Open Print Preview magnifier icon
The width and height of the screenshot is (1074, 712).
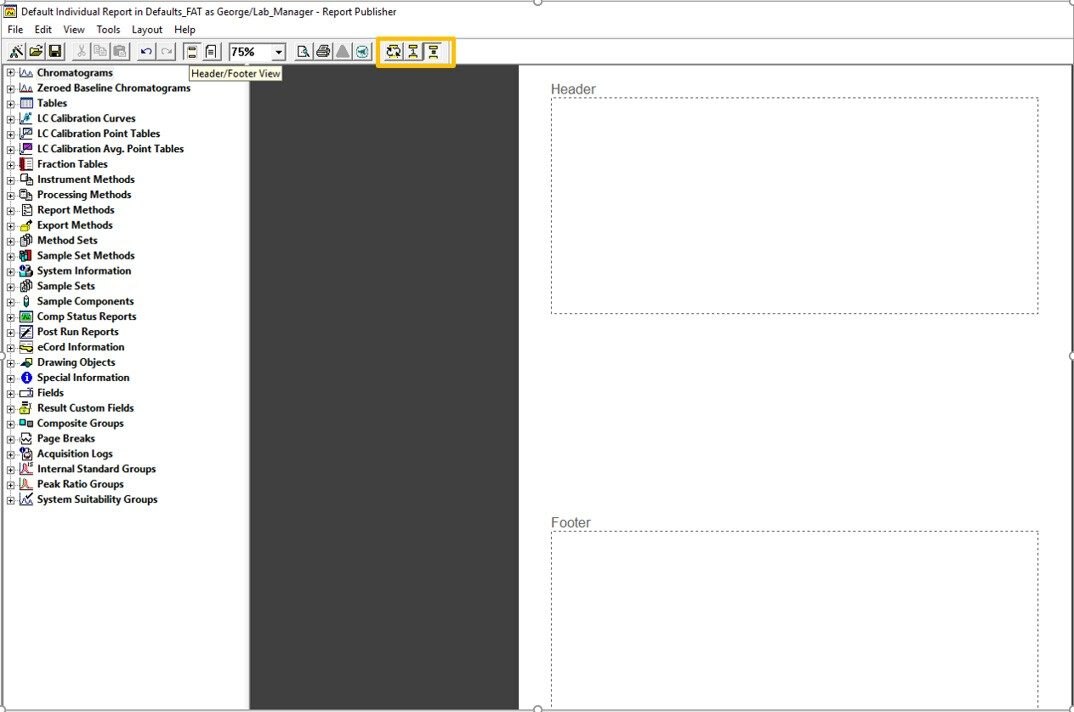coord(303,51)
